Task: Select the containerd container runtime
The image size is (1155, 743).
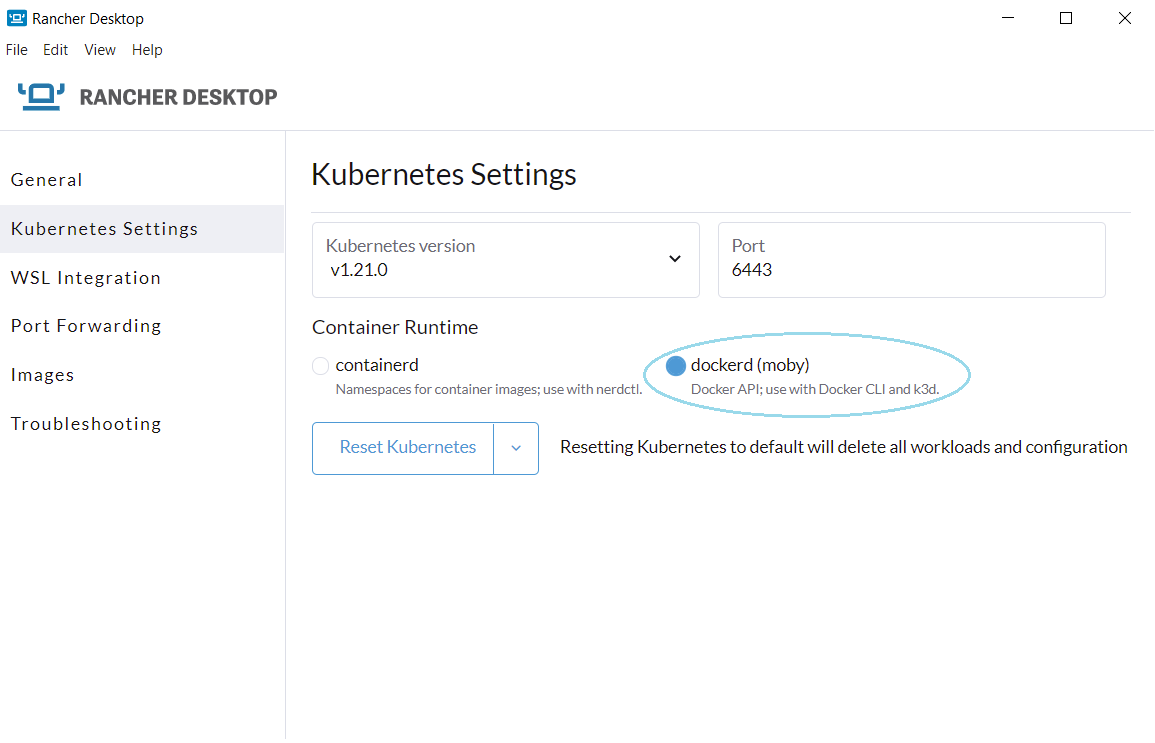Action: click(320, 365)
